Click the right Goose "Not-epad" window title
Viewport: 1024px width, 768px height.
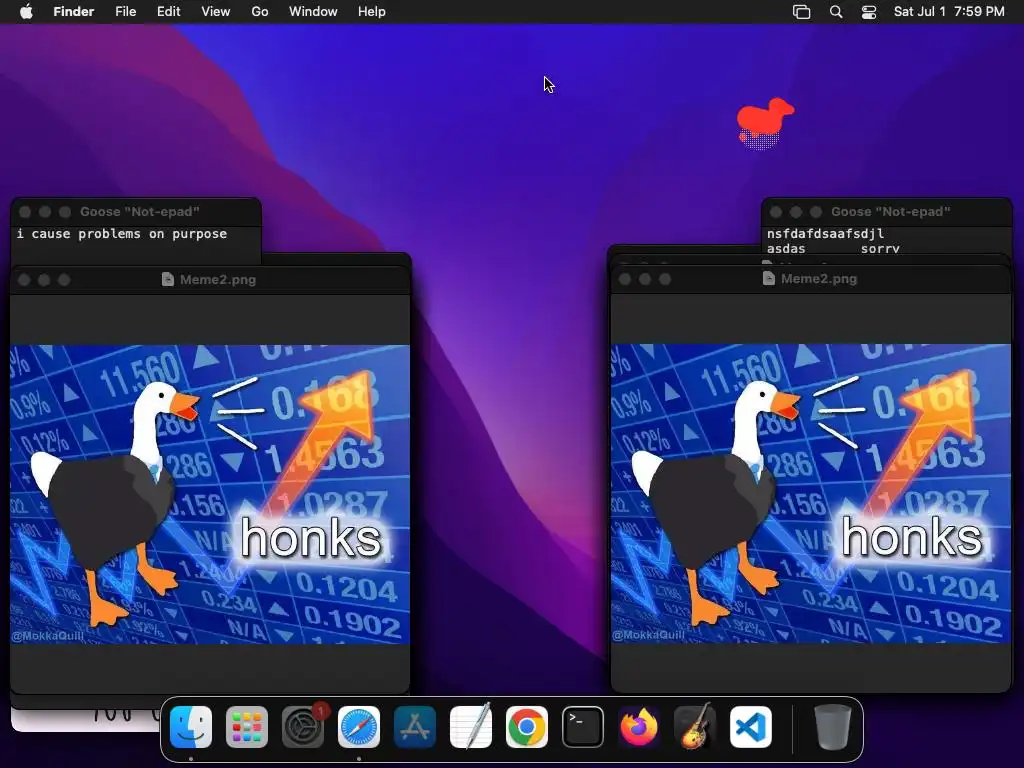pos(891,212)
